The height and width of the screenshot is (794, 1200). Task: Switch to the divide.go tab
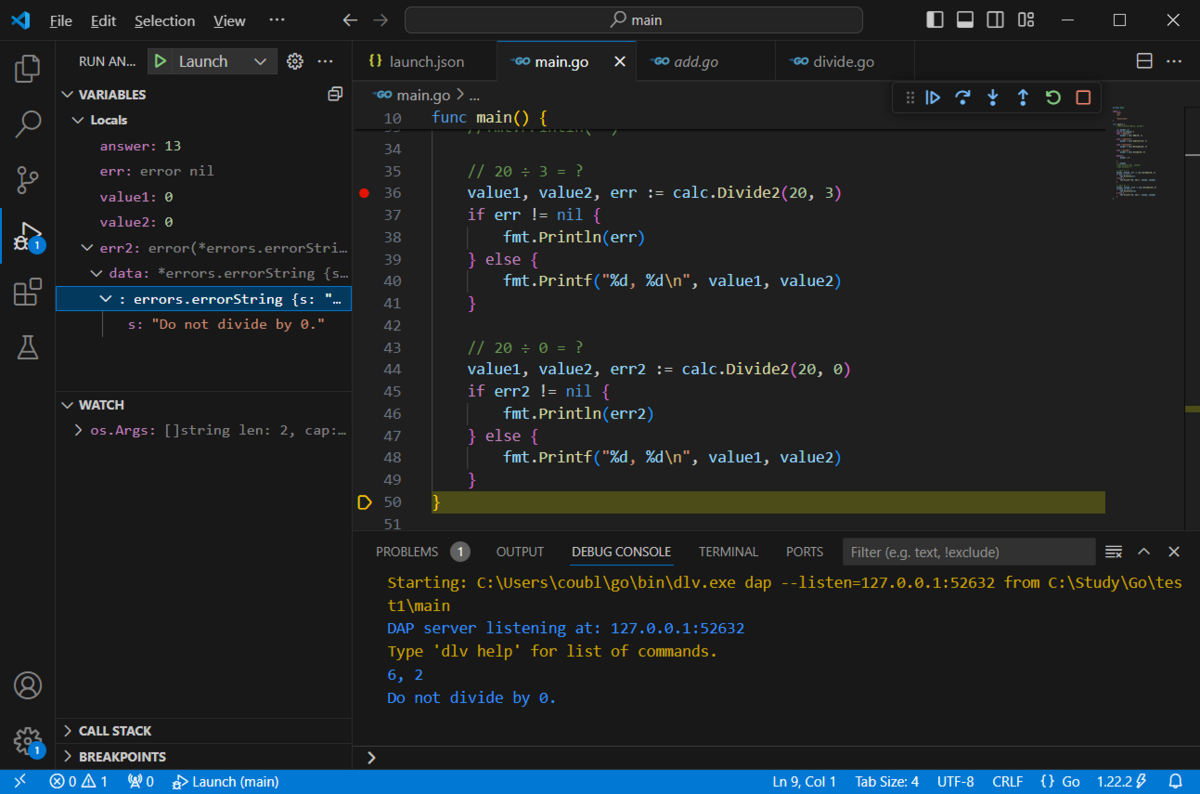pos(833,61)
